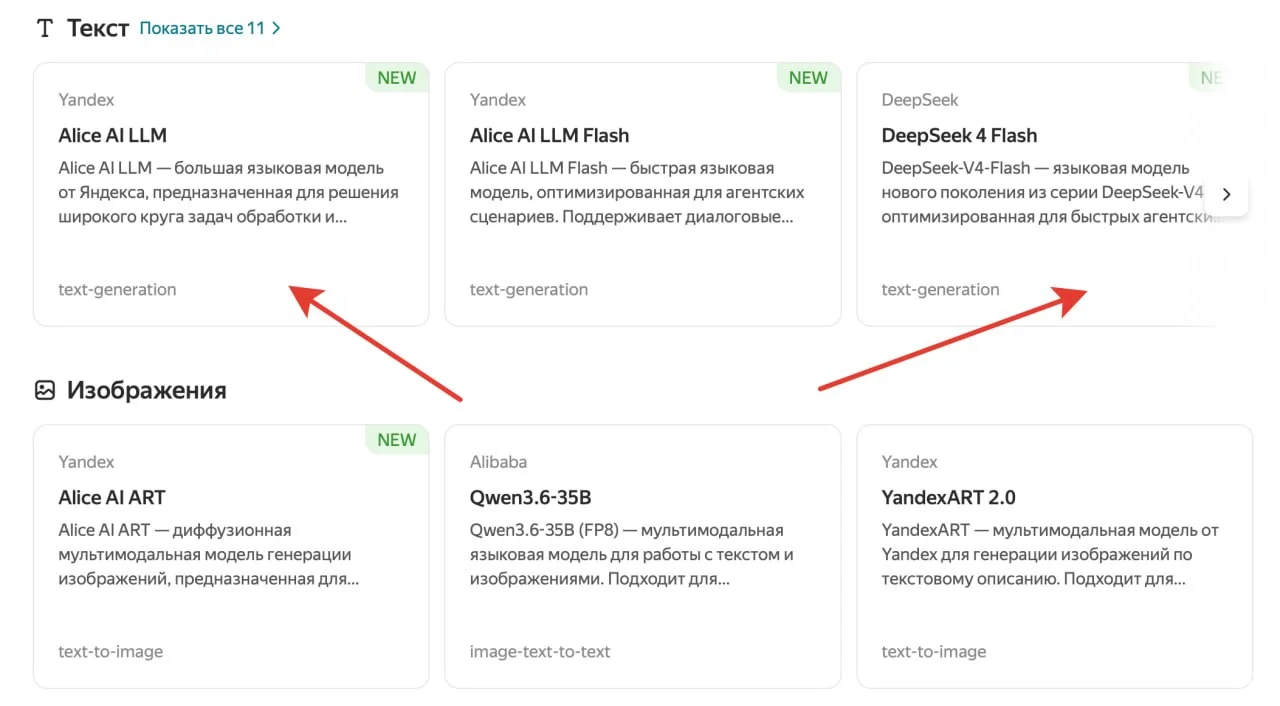Open the Qwen3.6-35B card title

point(532,497)
